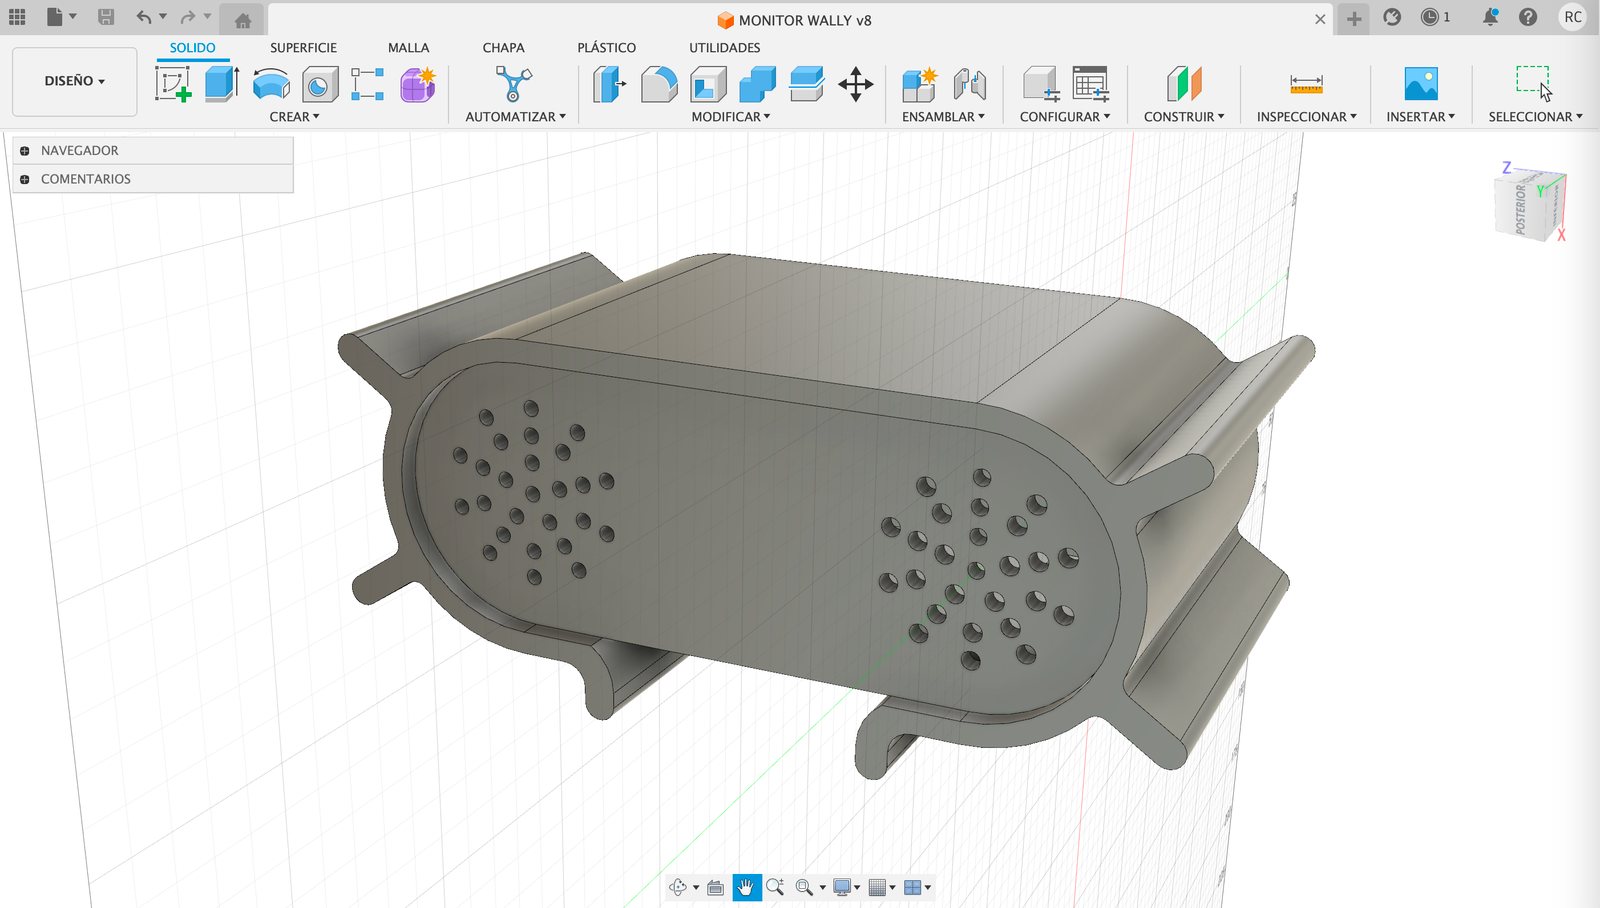Click the Joint tool icon
This screenshot has height=908, width=1600.
coord(969,84)
